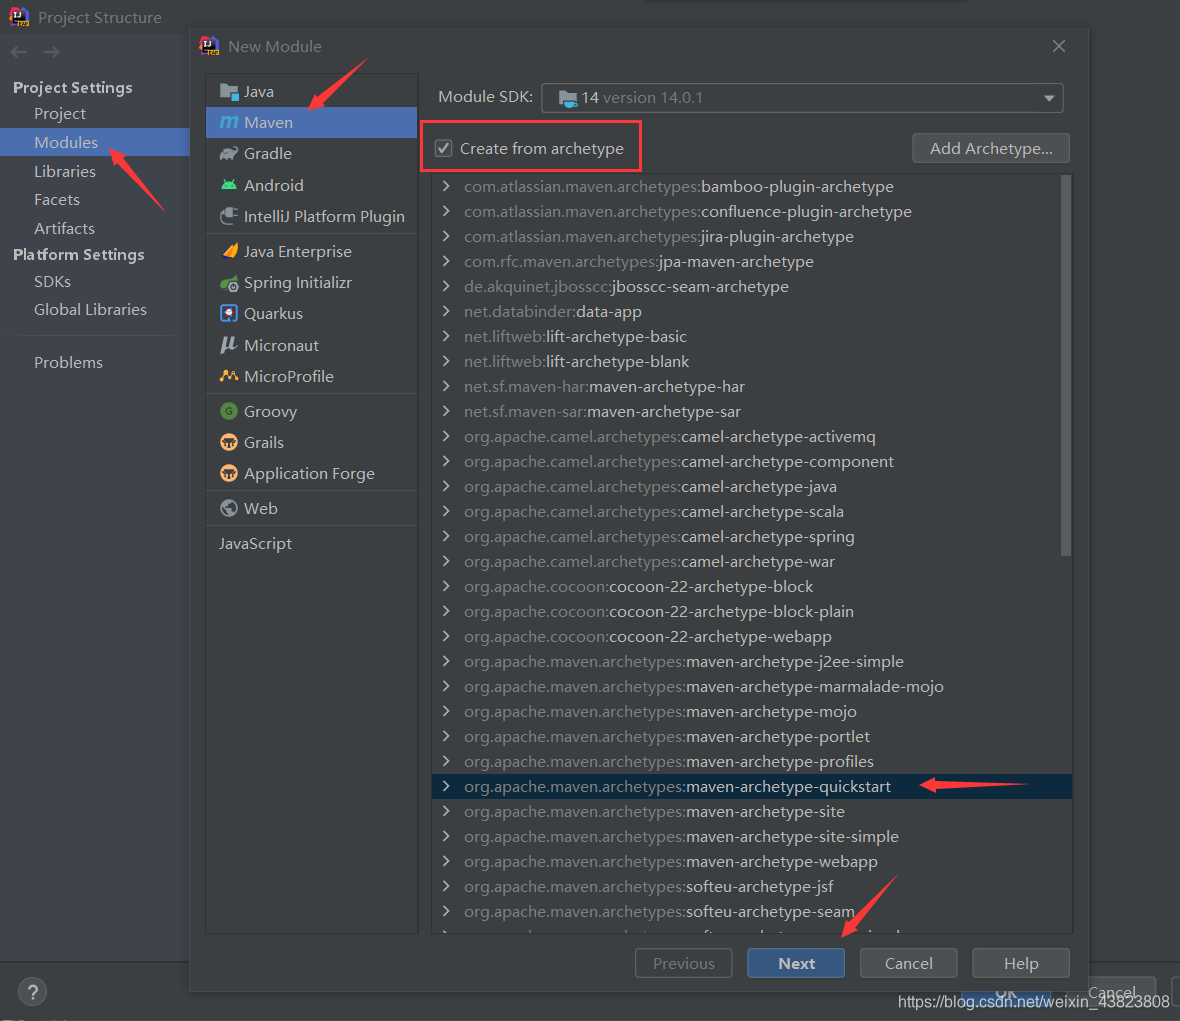Expand the jpa-maven-archetype node
The width and height of the screenshot is (1180, 1021).
point(446,261)
